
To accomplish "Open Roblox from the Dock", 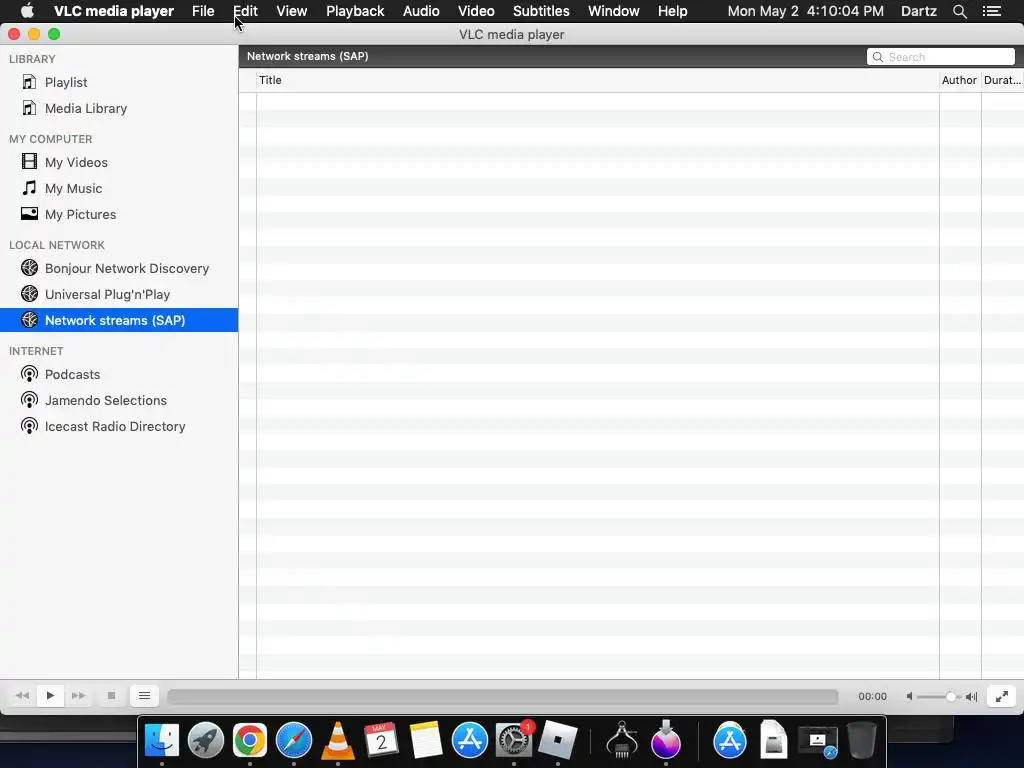I will [x=558, y=741].
